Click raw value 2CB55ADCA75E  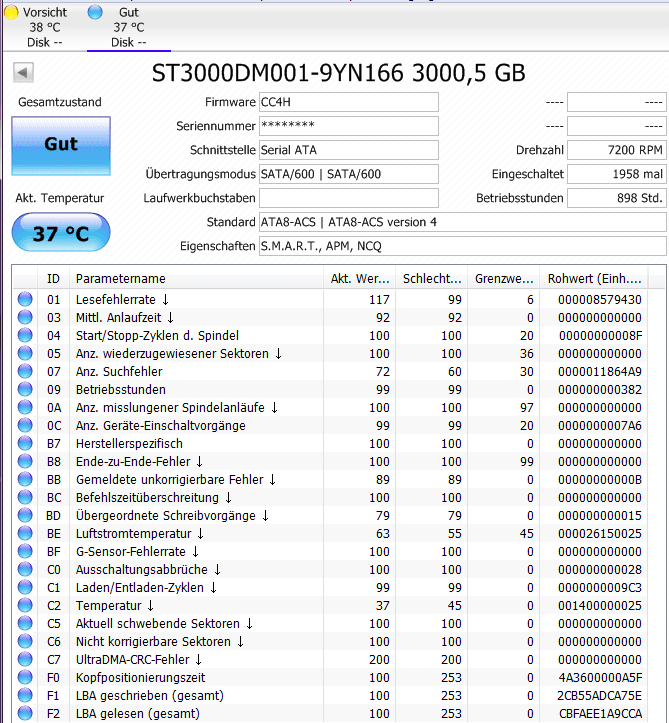[x=599, y=695]
